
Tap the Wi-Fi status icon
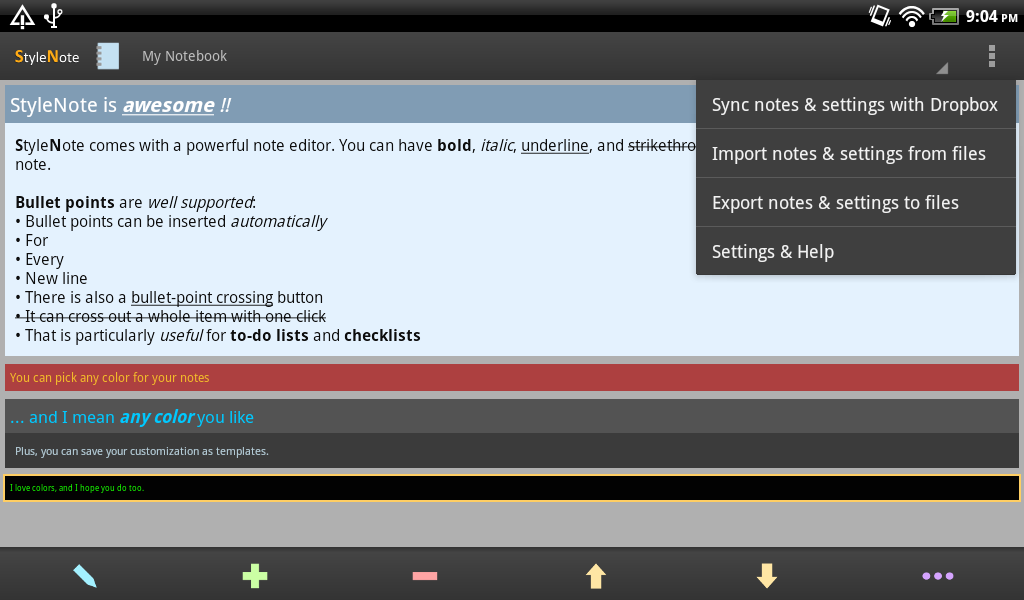pyautogui.click(x=911, y=16)
